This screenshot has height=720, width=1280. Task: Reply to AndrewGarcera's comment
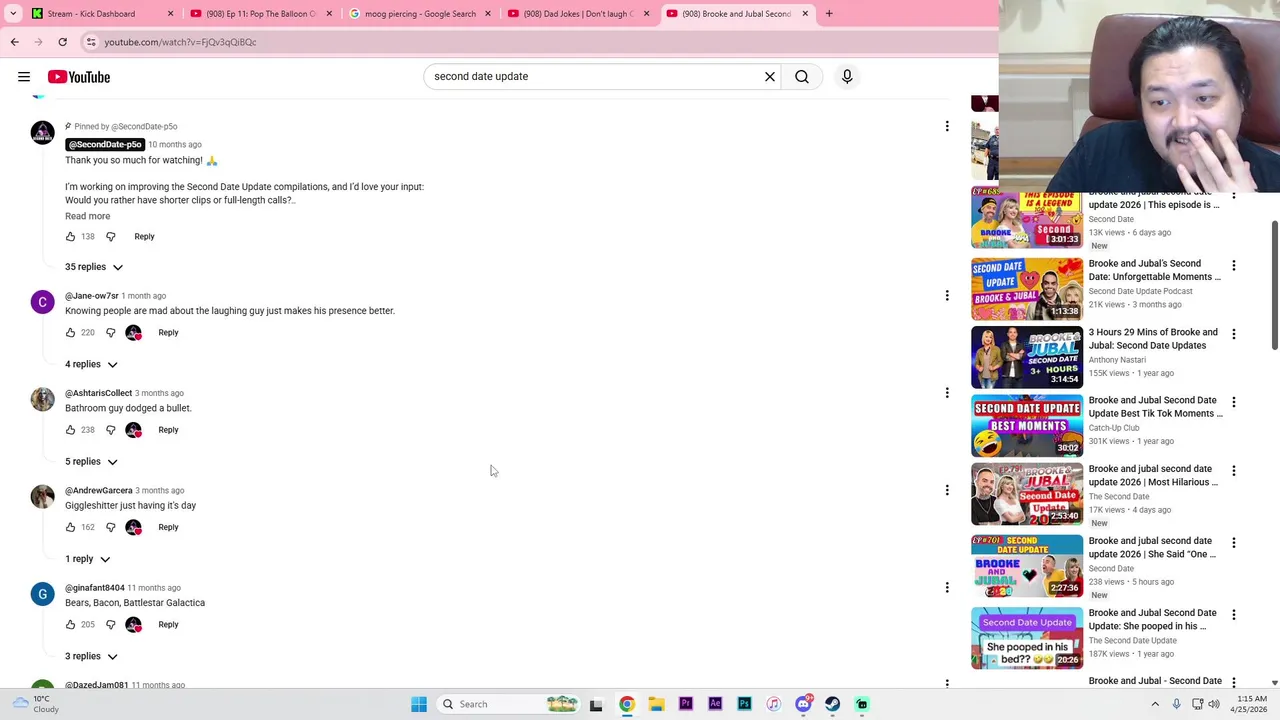point(168,527)
